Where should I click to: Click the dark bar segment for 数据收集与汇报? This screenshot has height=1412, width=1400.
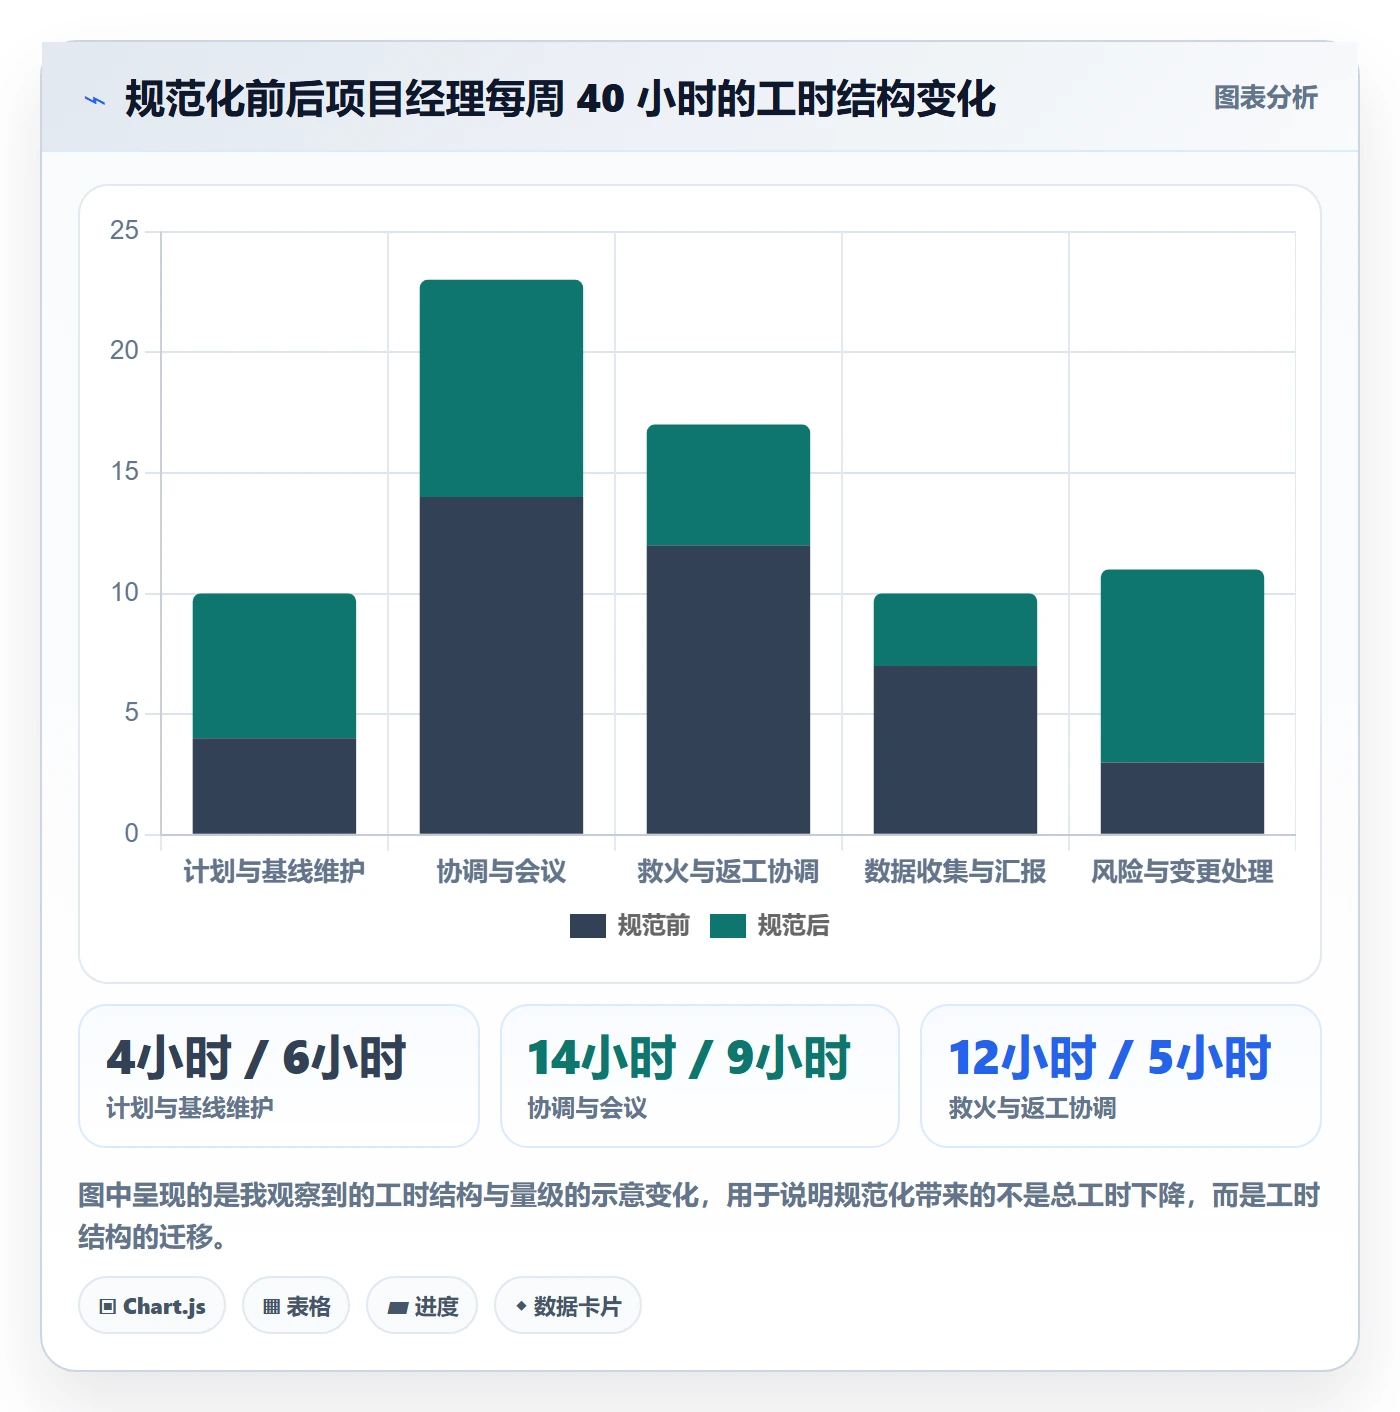pyautogui.click(x=955, y=750)
